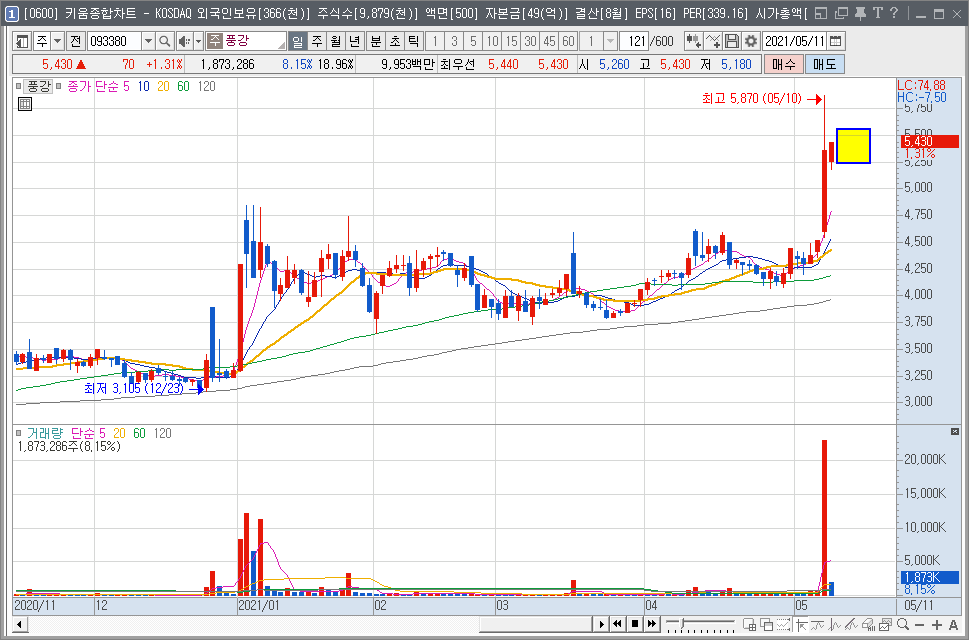Select 분 minute period button
This screenshot has height=640, width=969.
376,41
